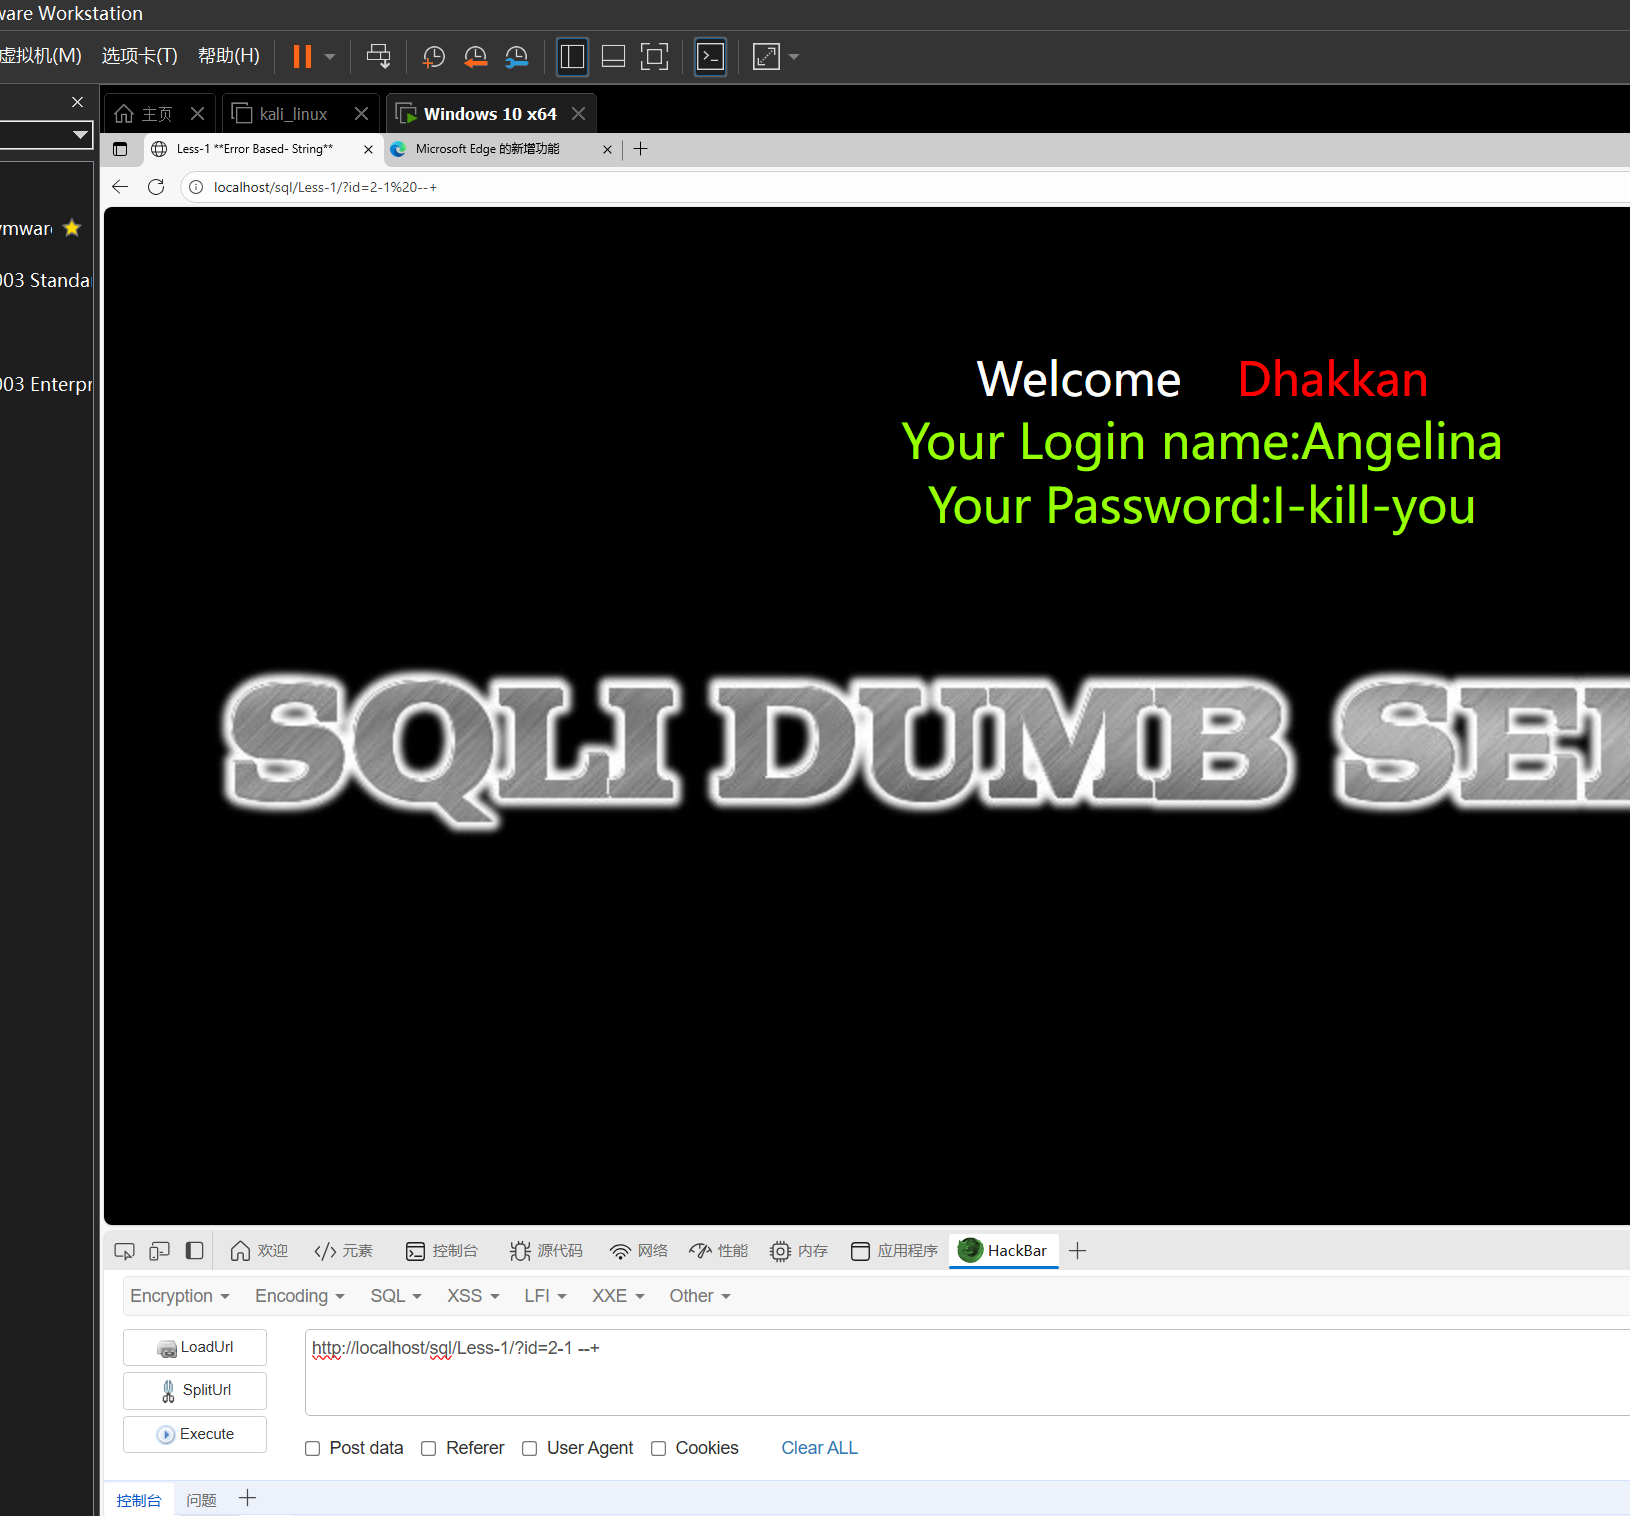
Task: Activate the DevTools inspect element icon
Action: pos(124,1251)
